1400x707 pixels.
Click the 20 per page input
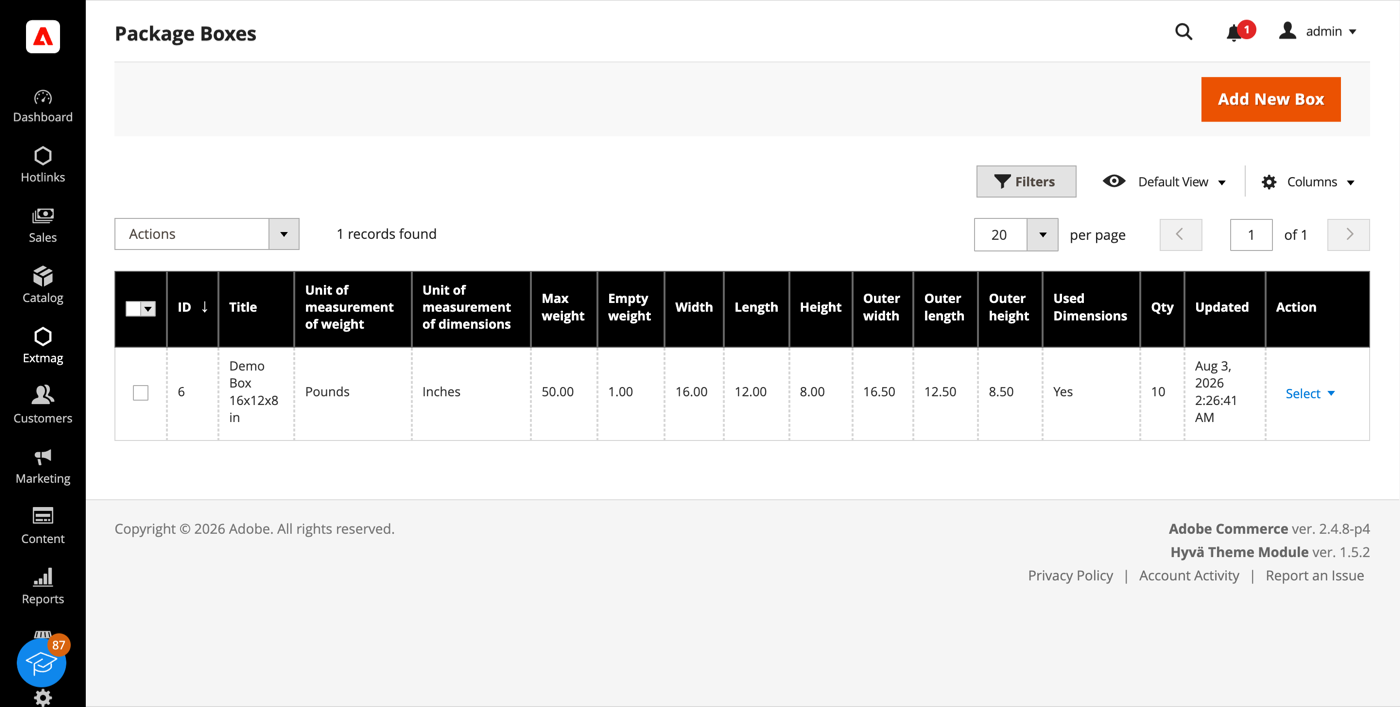[x=1000, y=235]
